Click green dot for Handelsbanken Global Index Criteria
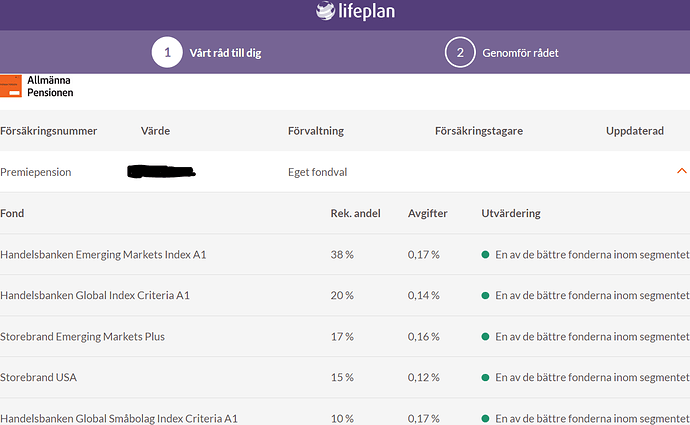The image size is (690, 425). [x=485, y=296]
